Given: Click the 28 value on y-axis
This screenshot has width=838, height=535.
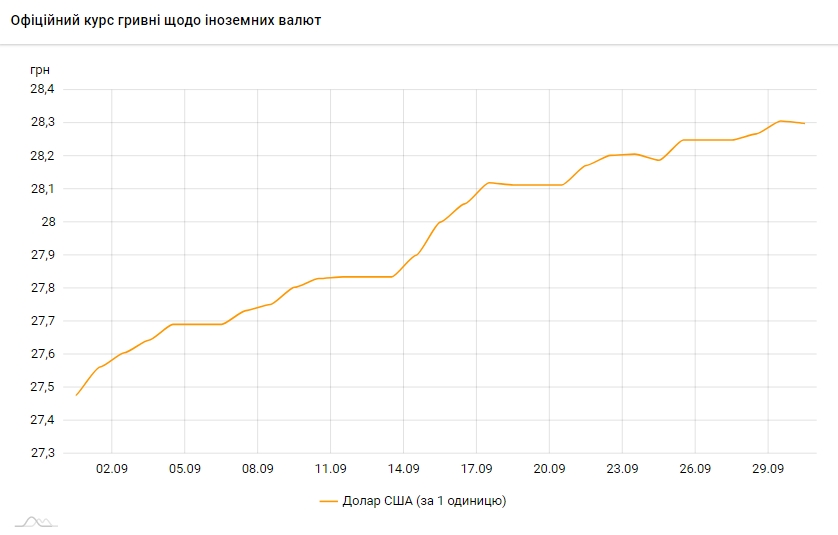Looking at the screenshot, I should point(47,222).
